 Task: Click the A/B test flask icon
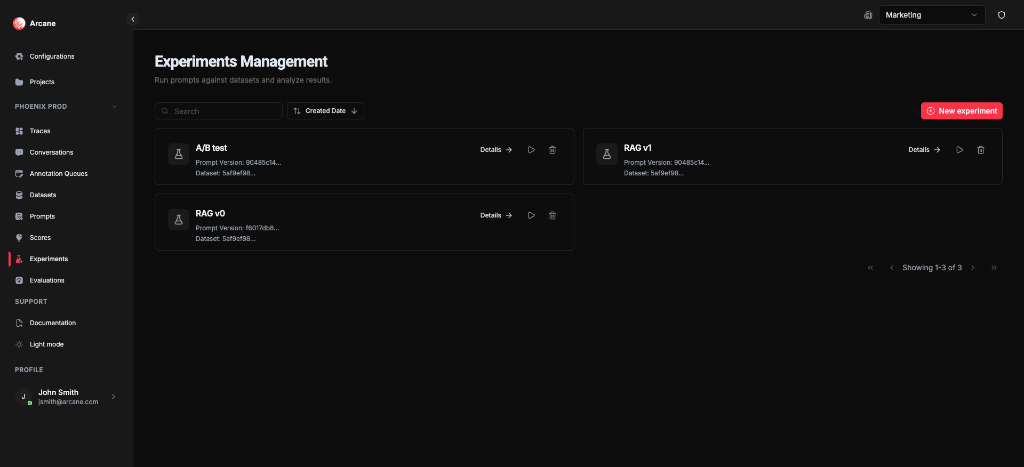(178, 153)
